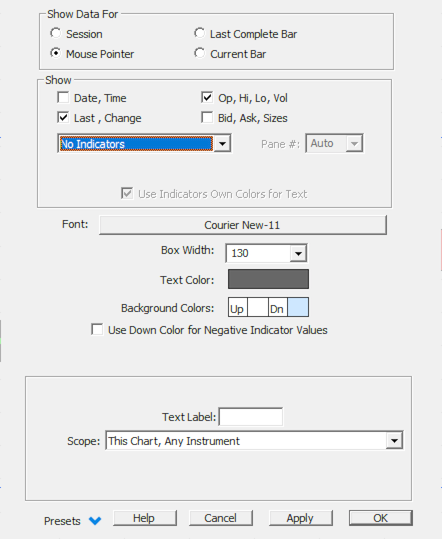Check Use Down Color for Negative Indicator Values
The width and height of the screenshot is (442, 539).
click(x=97, y=329)
